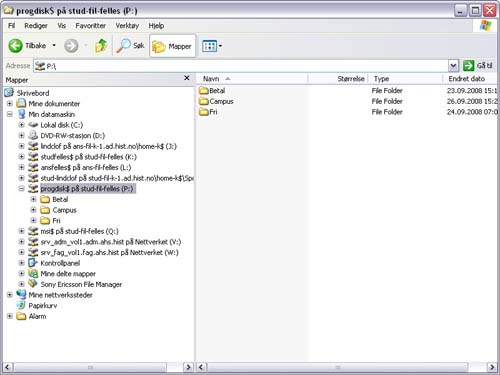Open the Fil menu

pyautogui.click(x=11, y=26)
